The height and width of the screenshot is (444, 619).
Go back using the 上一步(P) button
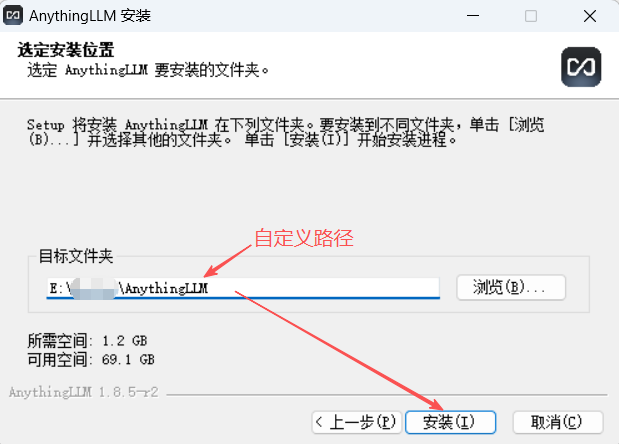[357, 422]
